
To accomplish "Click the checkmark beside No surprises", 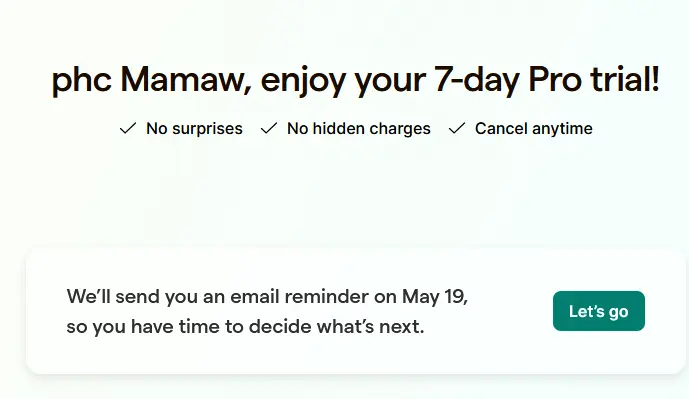I will tap(128, 128).
